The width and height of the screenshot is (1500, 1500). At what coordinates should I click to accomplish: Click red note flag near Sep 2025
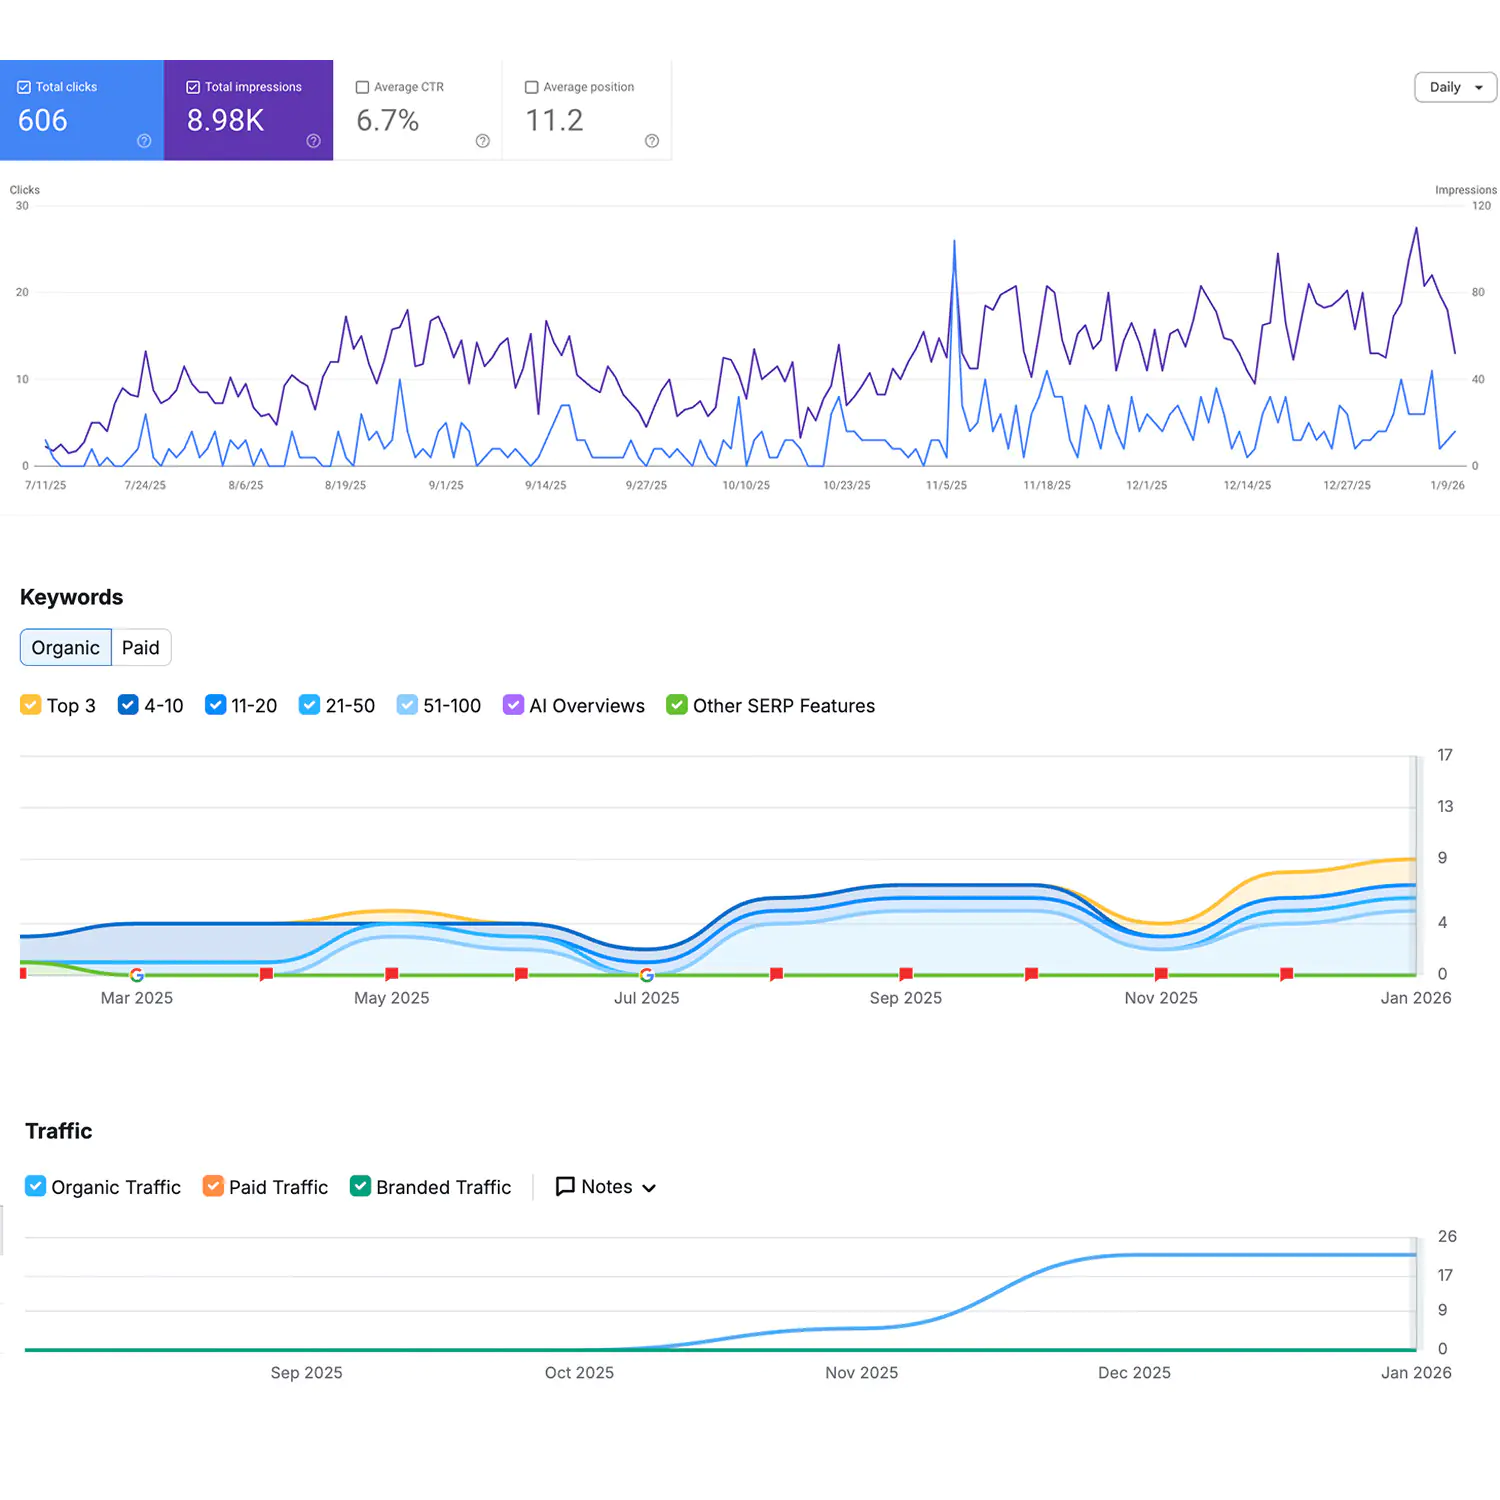906,974
